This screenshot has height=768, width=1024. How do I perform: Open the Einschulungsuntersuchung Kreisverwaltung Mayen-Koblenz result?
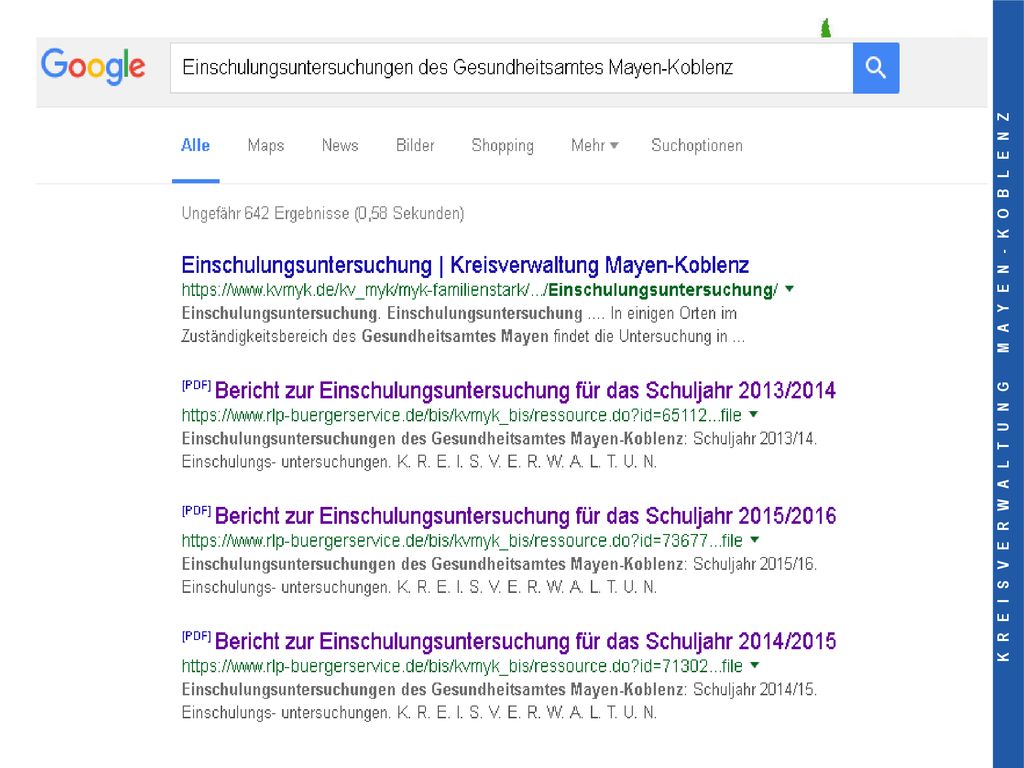point(465,265)
